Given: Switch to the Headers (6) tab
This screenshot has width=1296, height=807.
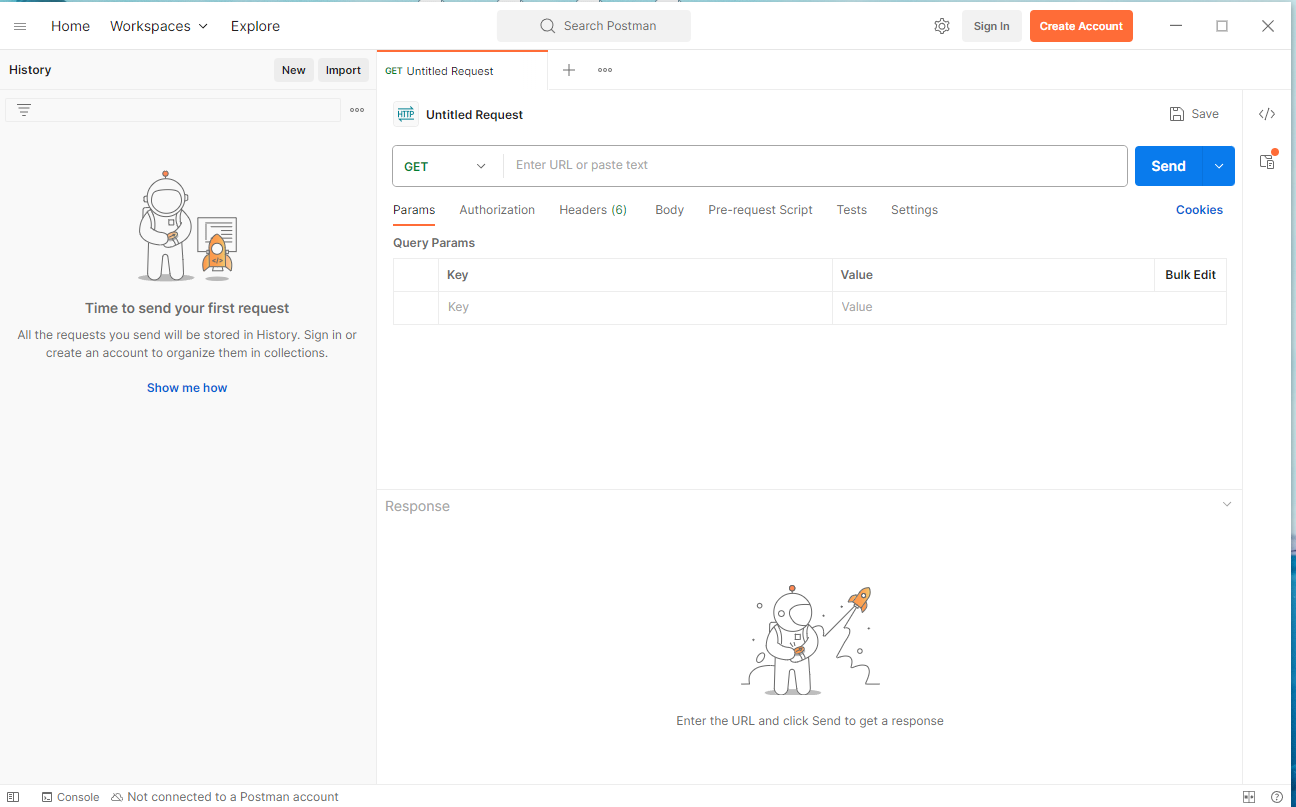Looking at the screenshot, I should [x=593, y=210].
